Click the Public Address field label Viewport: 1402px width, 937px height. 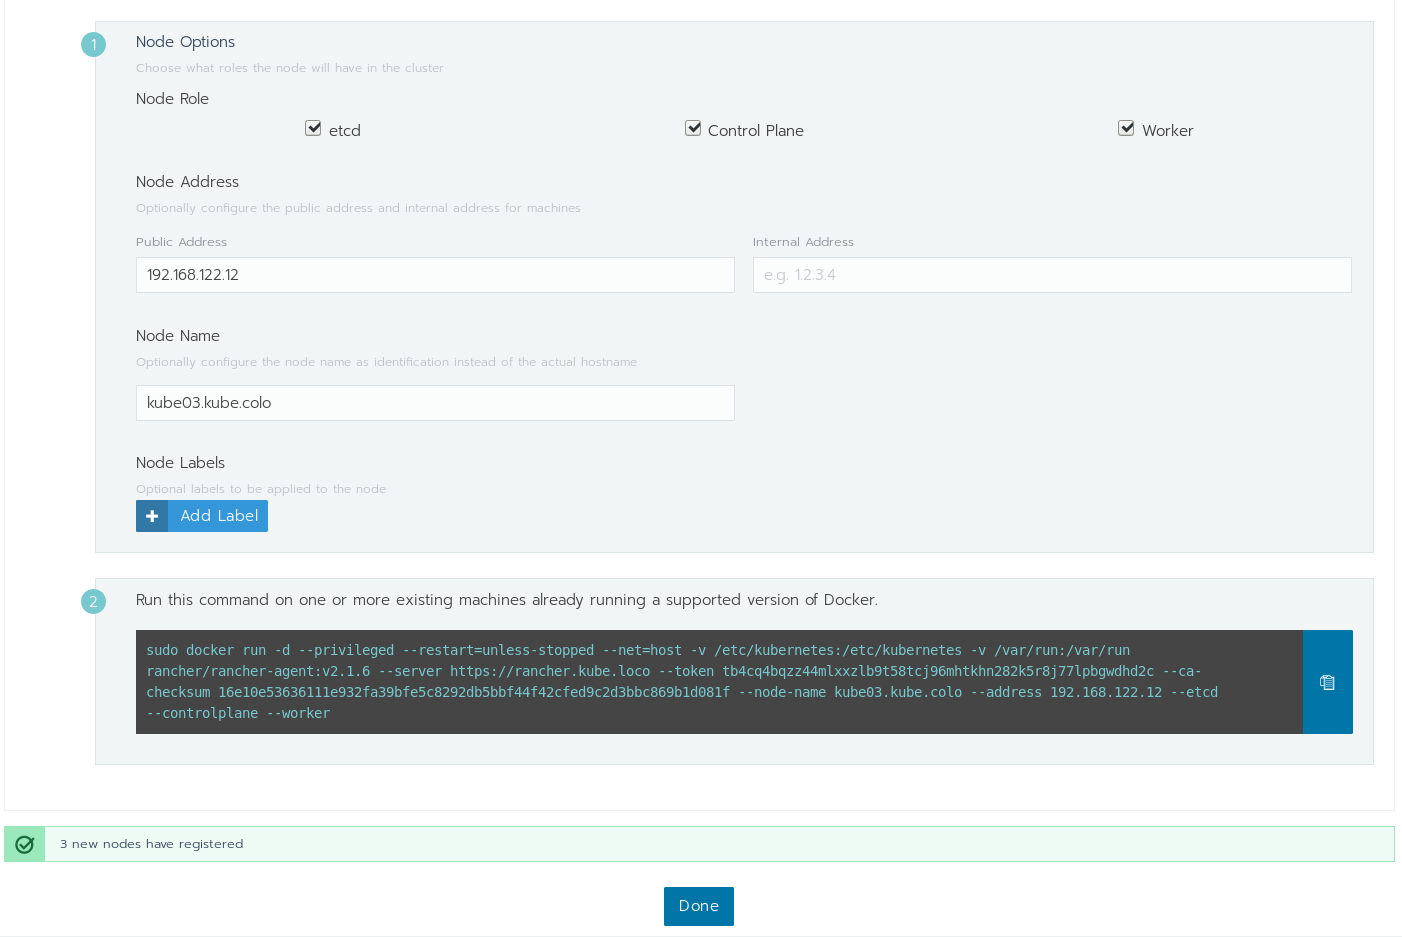click(x=181, y=242)
